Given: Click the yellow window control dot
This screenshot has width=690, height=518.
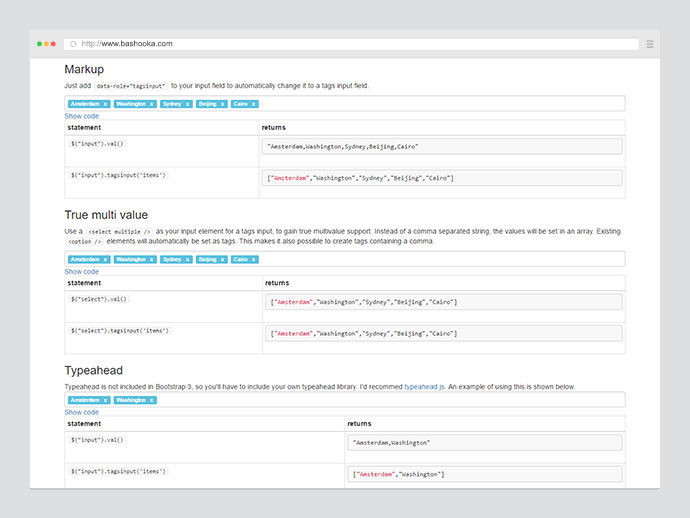Looking at the screenshot, I should [x=46, y=44].
